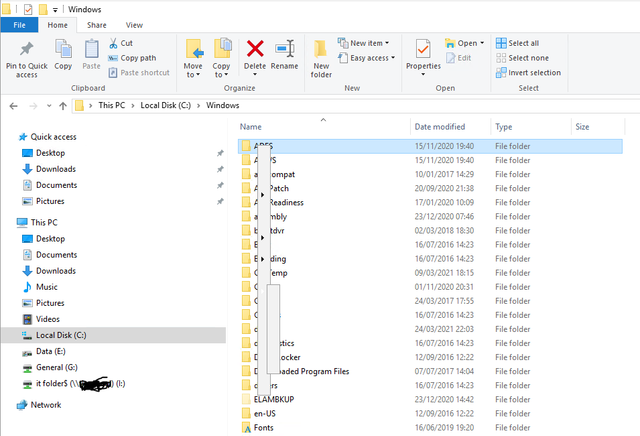Switch to the View ribbon tab
640x436 pixels.
[134, 25]
